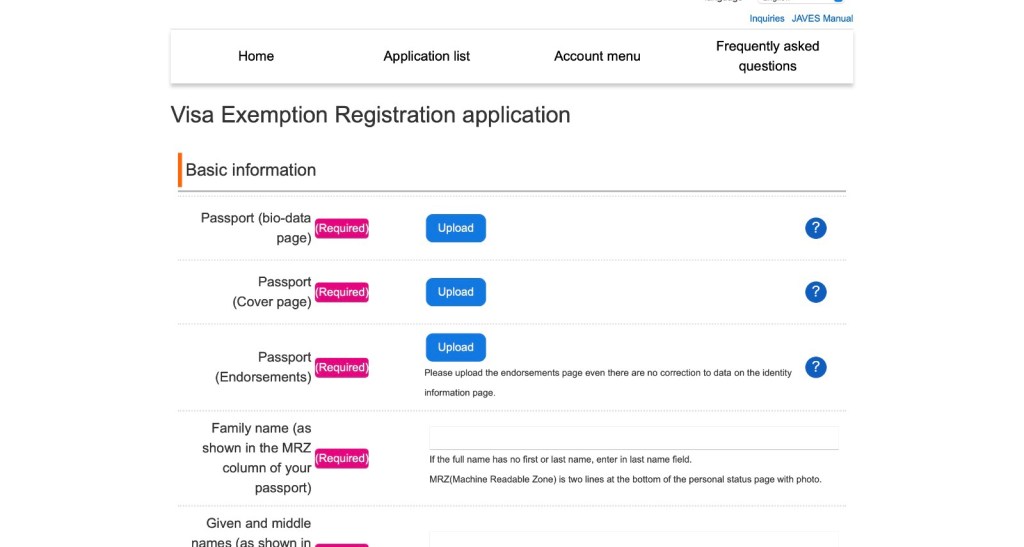Upload the passport endorsements page

pyautogui.click(x=455, y=347)
